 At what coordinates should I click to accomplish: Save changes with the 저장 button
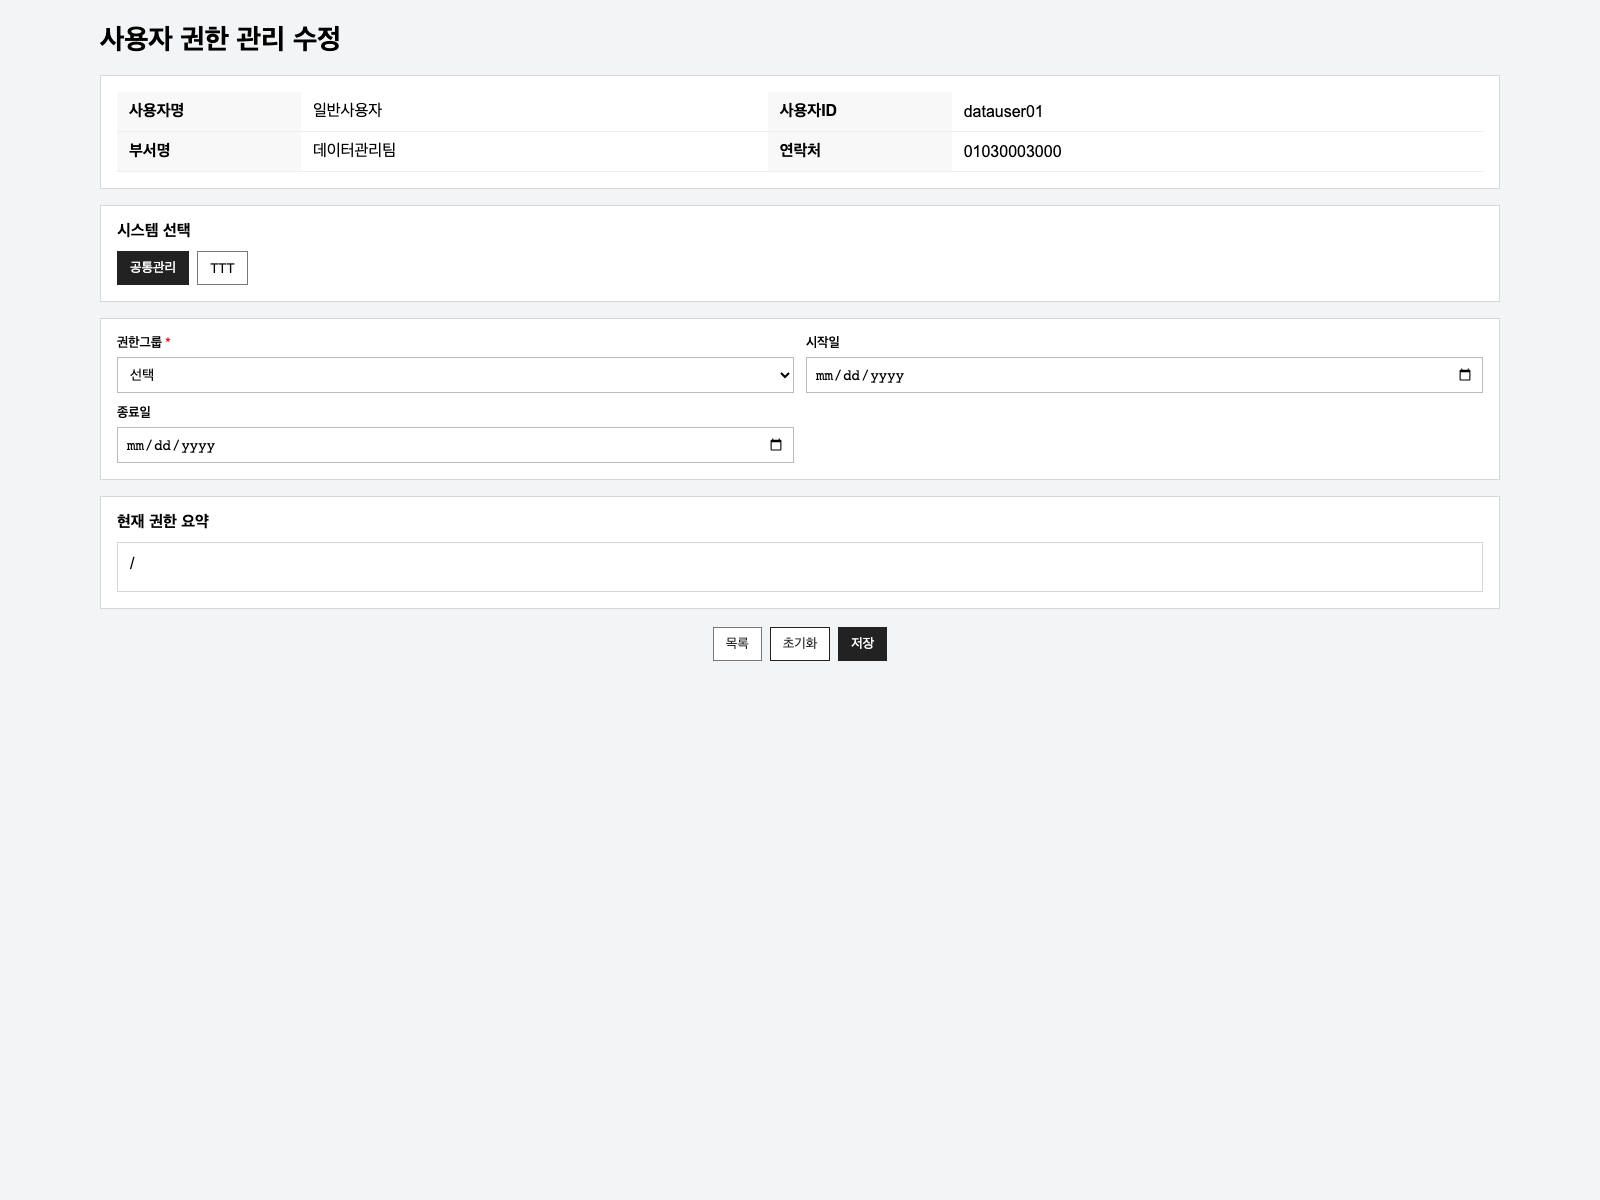click(x=862, y=644)
